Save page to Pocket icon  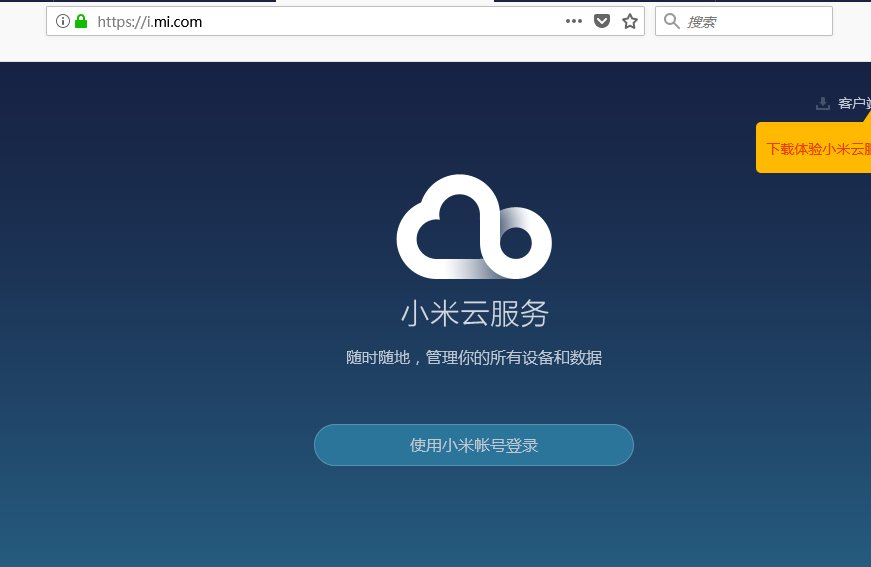[602, 22]
